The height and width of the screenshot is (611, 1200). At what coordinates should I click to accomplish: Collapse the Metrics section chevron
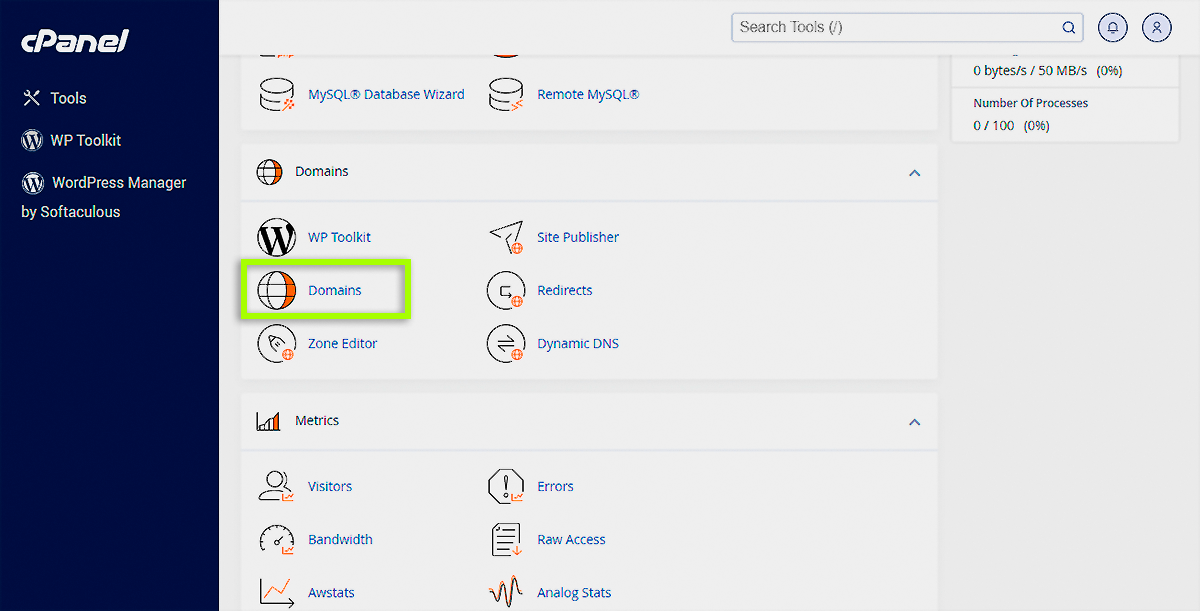click(x=914, y=422)
